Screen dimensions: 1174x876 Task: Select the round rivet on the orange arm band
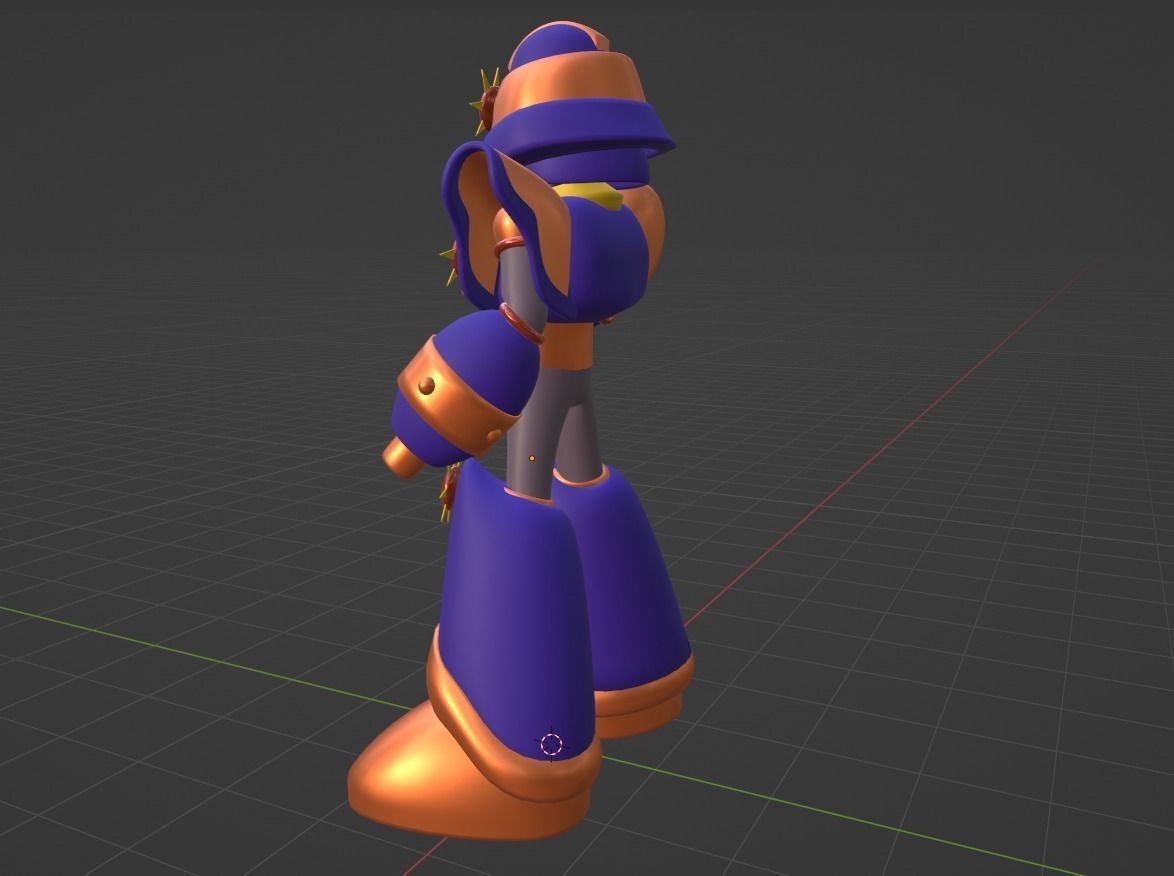click(426, 386)
